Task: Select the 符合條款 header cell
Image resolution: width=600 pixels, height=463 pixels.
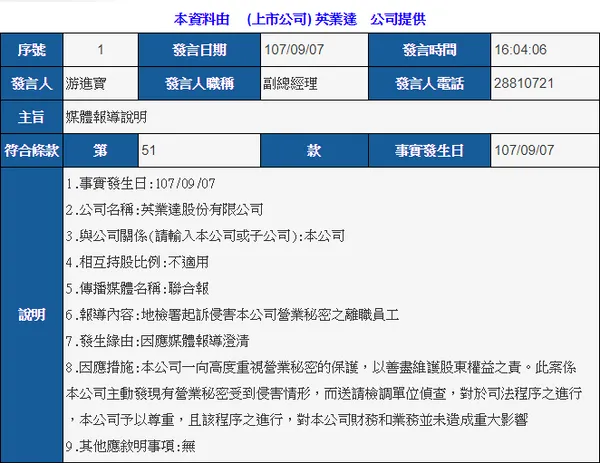Action: coord(31,150)
